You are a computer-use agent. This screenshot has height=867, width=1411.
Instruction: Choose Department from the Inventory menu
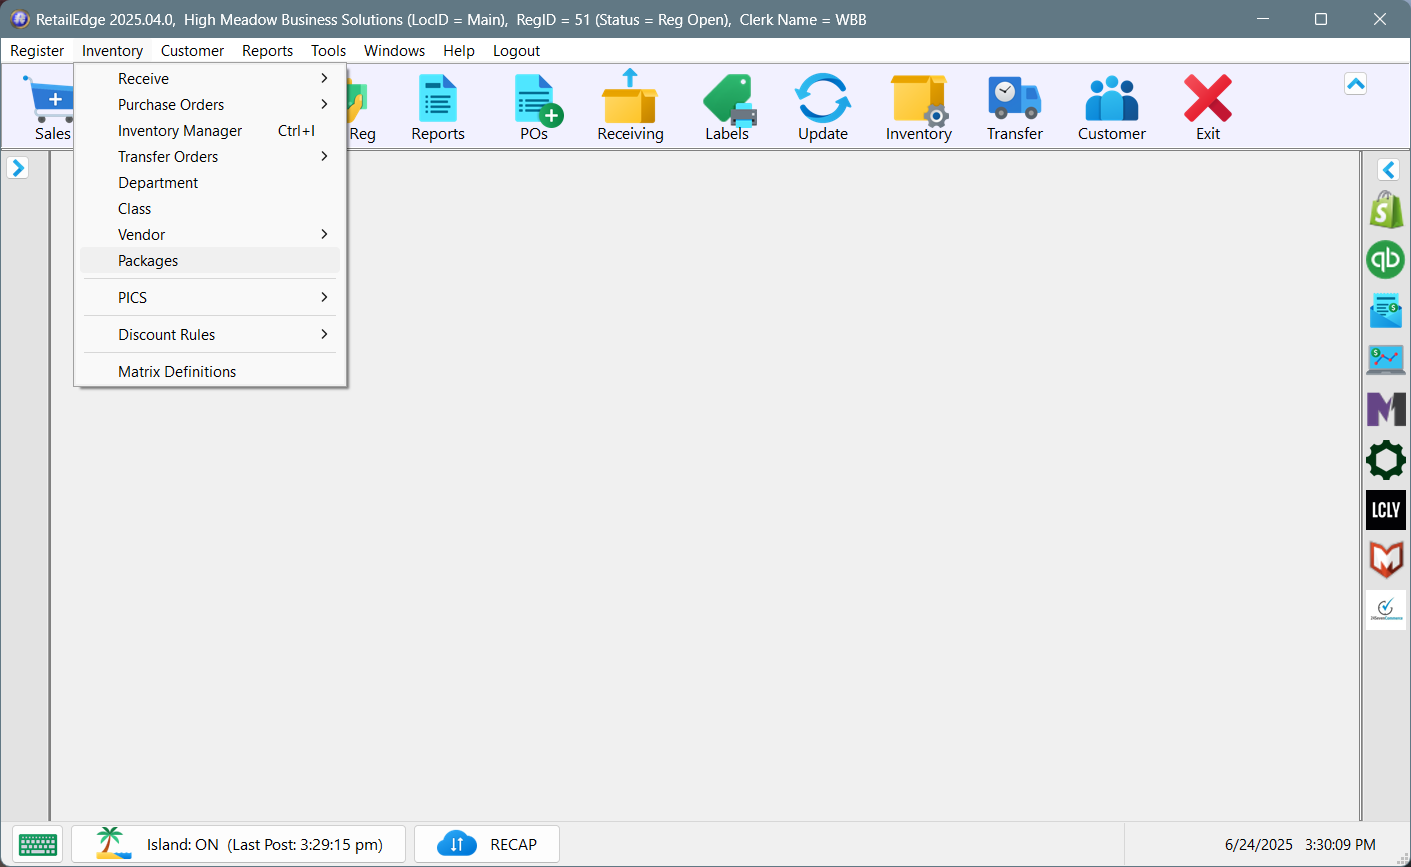click(x=210, y=182)
